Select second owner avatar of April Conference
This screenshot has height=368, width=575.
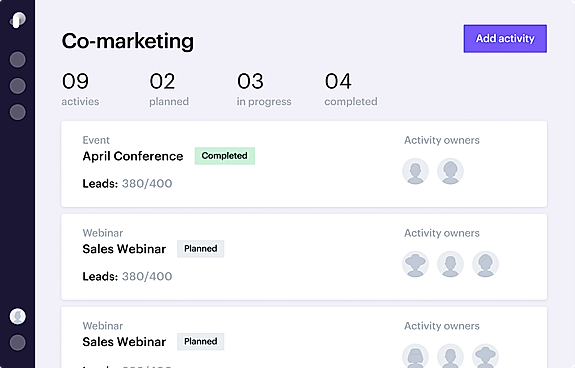point(450,171)
